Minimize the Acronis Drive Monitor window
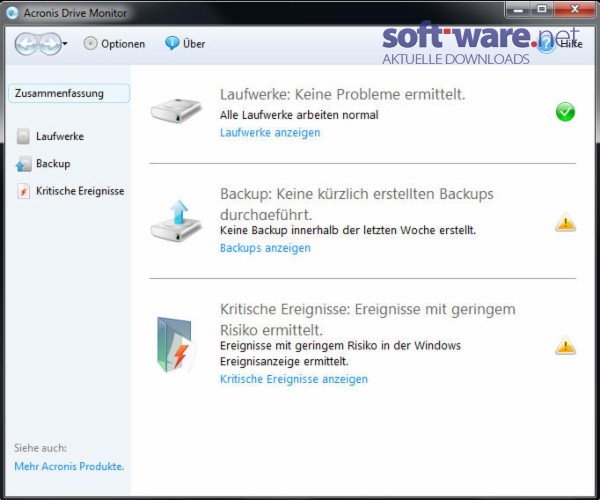Image resolution: width=600 pixels, height=500 pixels. click(518, 9)
